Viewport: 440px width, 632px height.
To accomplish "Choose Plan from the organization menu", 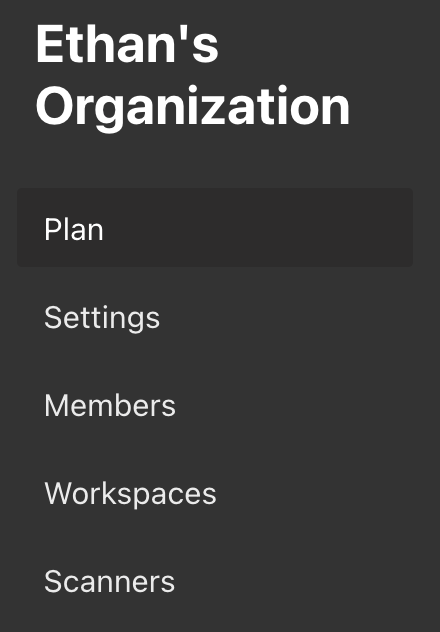I will 215,227.
